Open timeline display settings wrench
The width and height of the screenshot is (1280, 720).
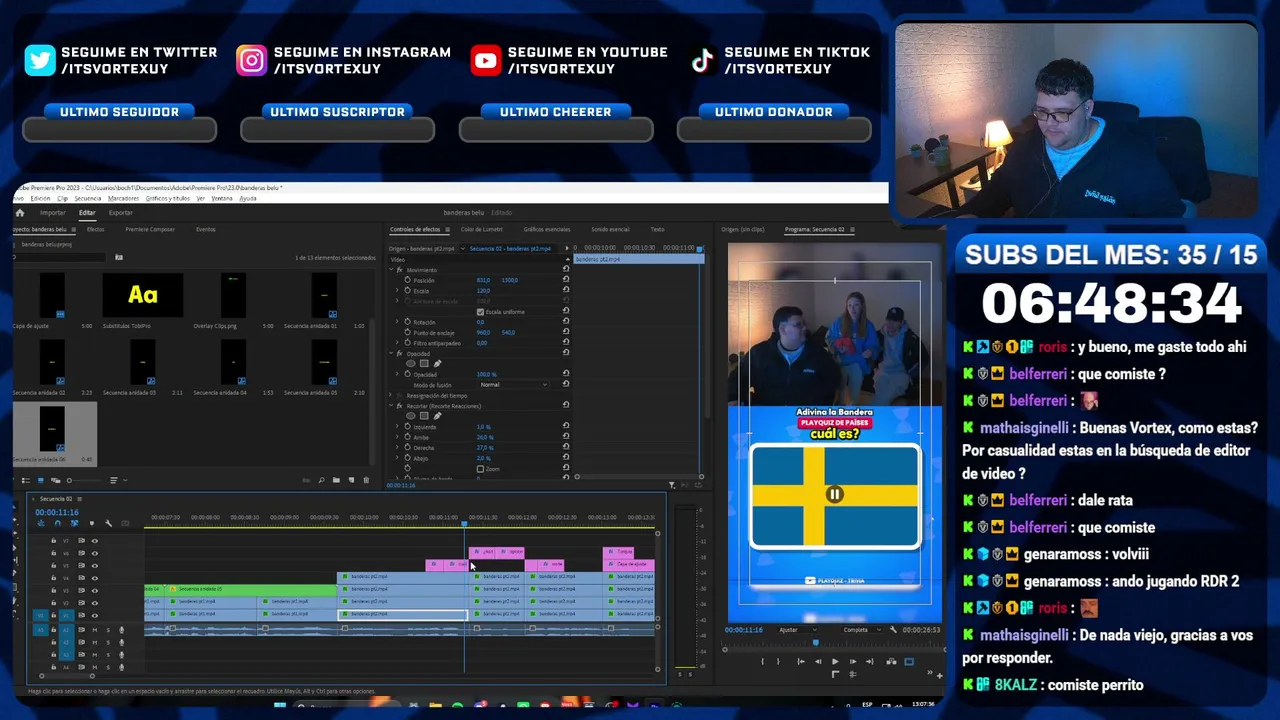point(108,523)
